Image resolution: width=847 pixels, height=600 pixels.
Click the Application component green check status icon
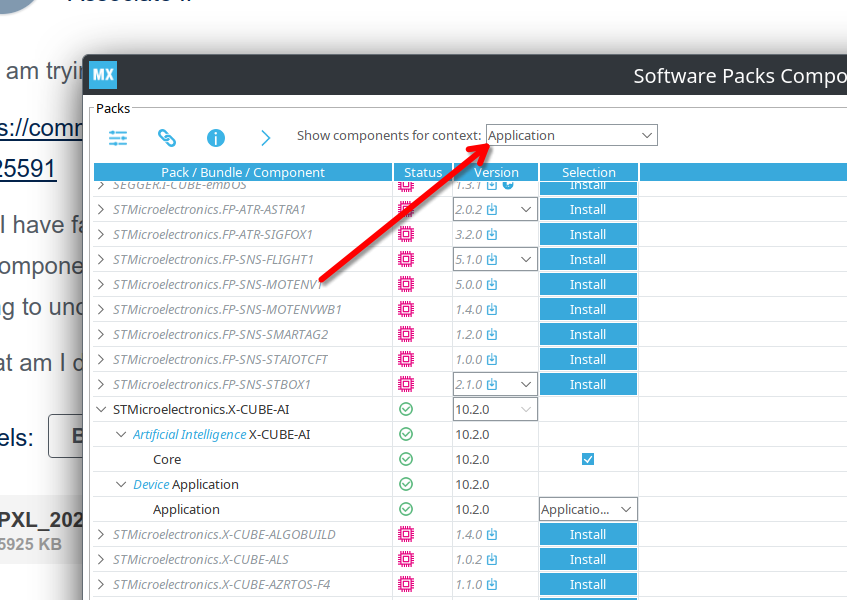(406, 509)
